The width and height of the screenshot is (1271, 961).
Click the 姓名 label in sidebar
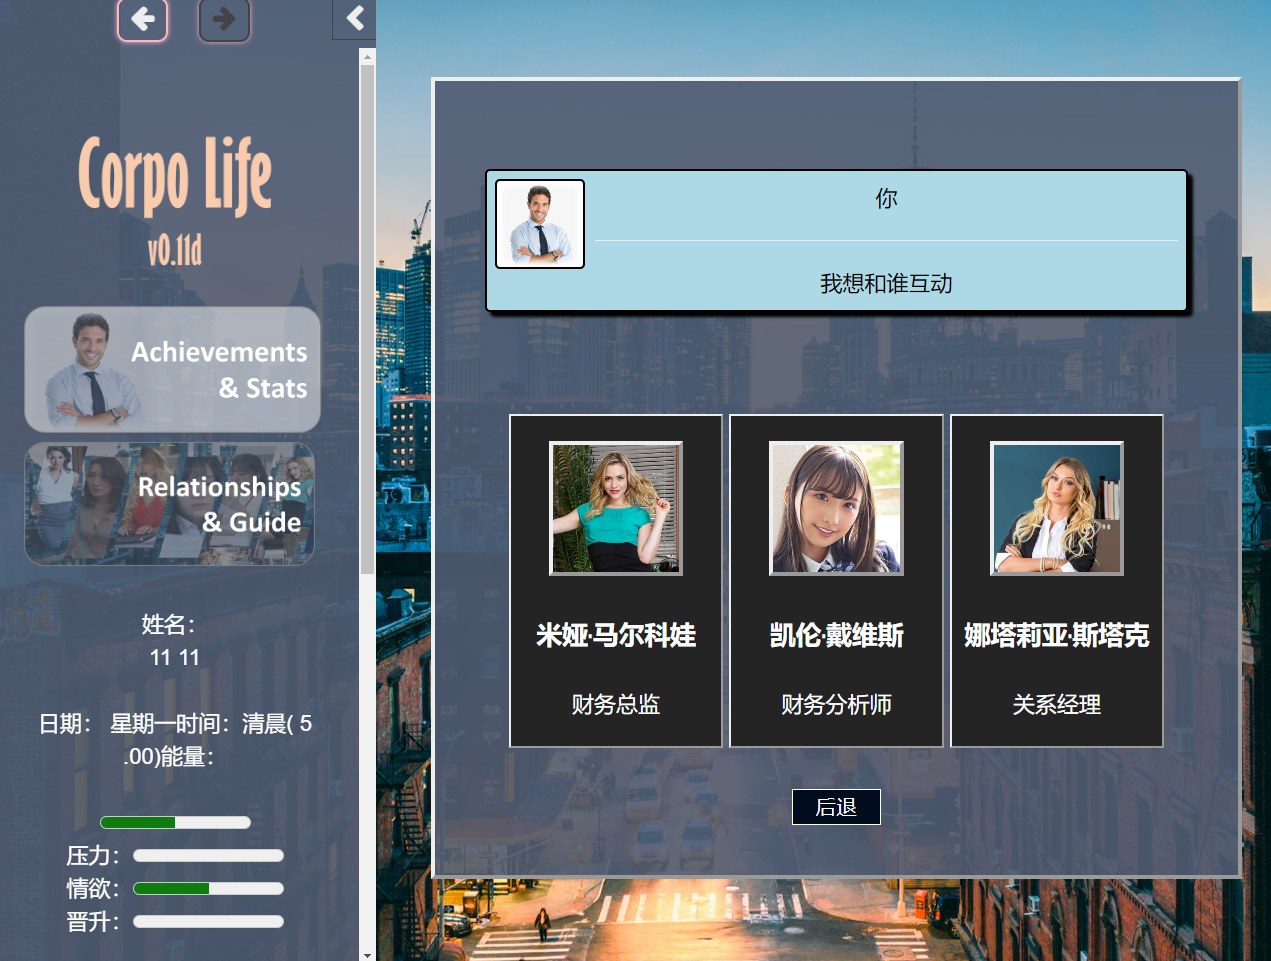coord(168,625)
